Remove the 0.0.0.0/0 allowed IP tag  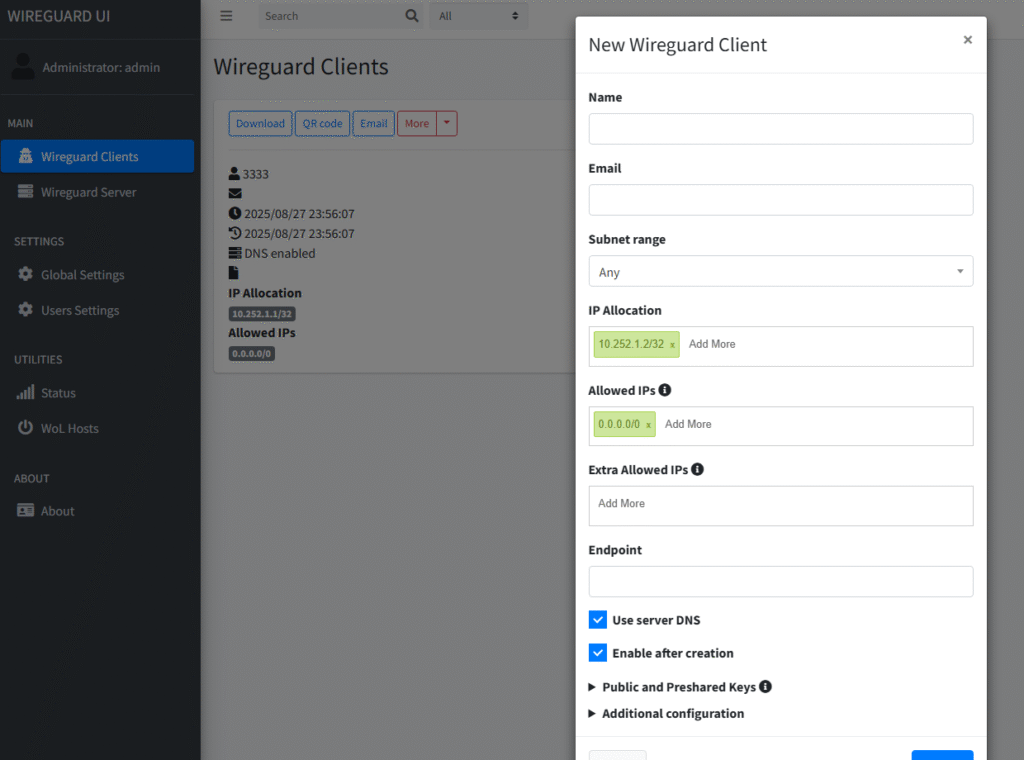coord(648,425)
